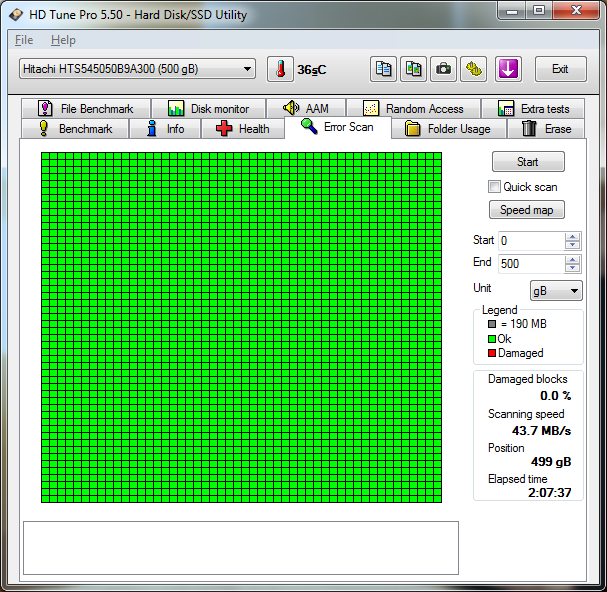Click the 36°C temperature reading

(x=312, y=70)
